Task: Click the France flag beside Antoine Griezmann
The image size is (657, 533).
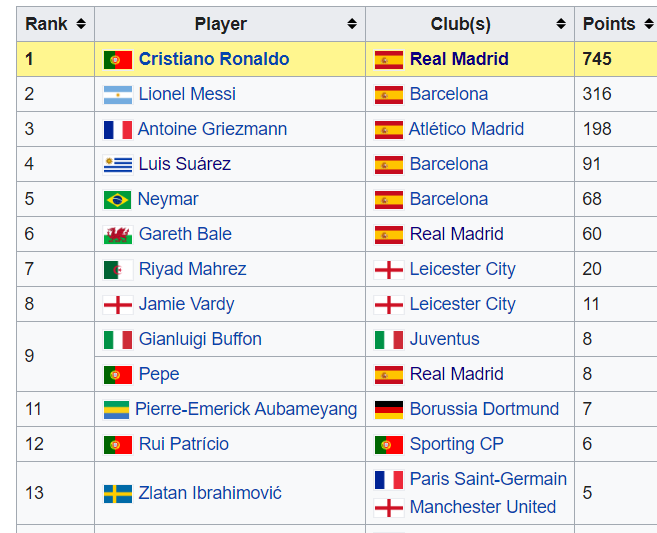Action: [x=117, y=130]
